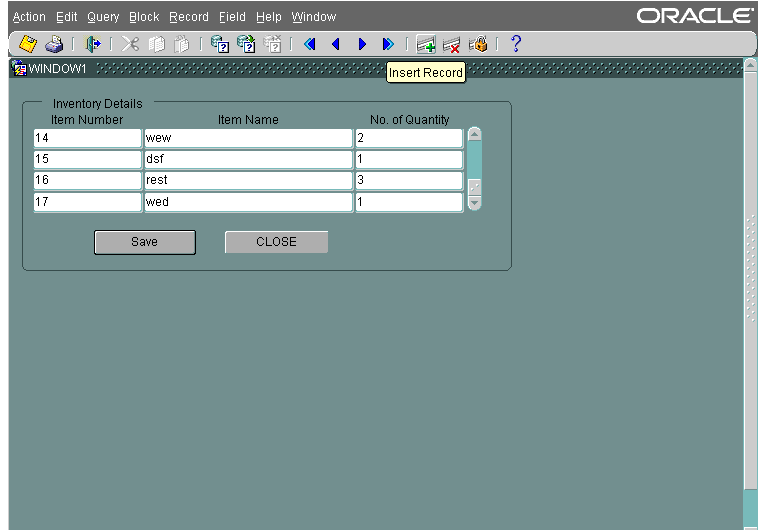
Task: Click Item Number field containing 14
Action: [x=88, y=138]
